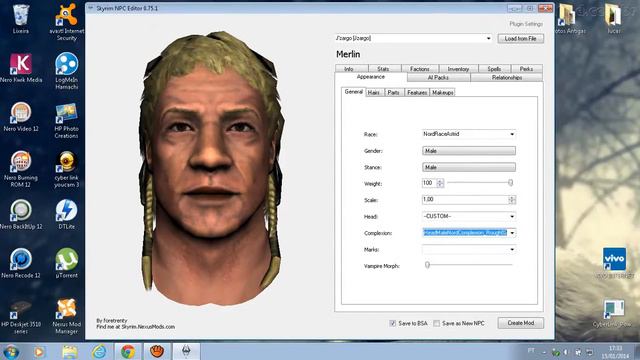
Task: Open Nero Burning ROM 12 desktop icon
Action: coord(21,169)
